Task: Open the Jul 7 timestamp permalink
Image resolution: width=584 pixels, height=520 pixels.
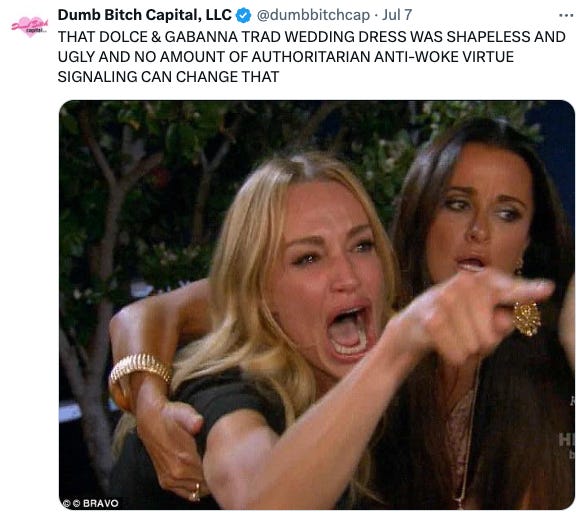Action: tap(397, 15)
